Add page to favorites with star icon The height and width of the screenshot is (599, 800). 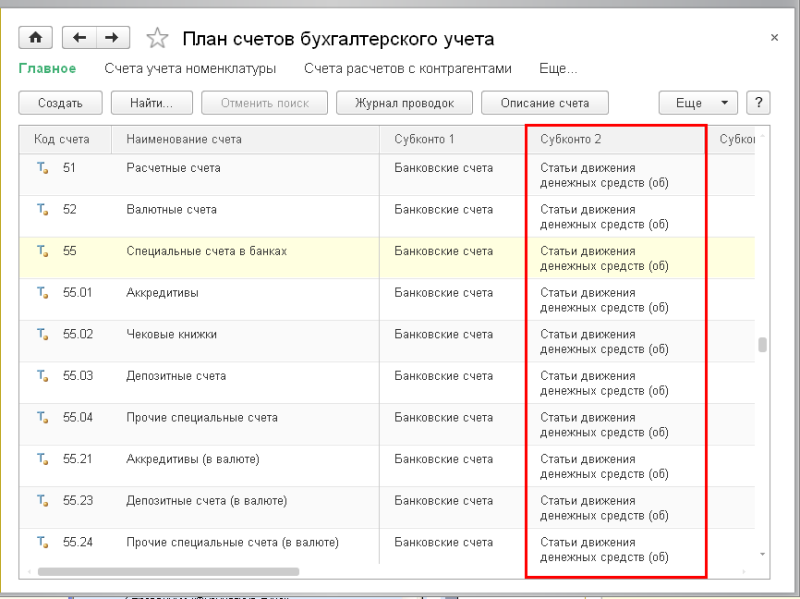tap(157, 39)
